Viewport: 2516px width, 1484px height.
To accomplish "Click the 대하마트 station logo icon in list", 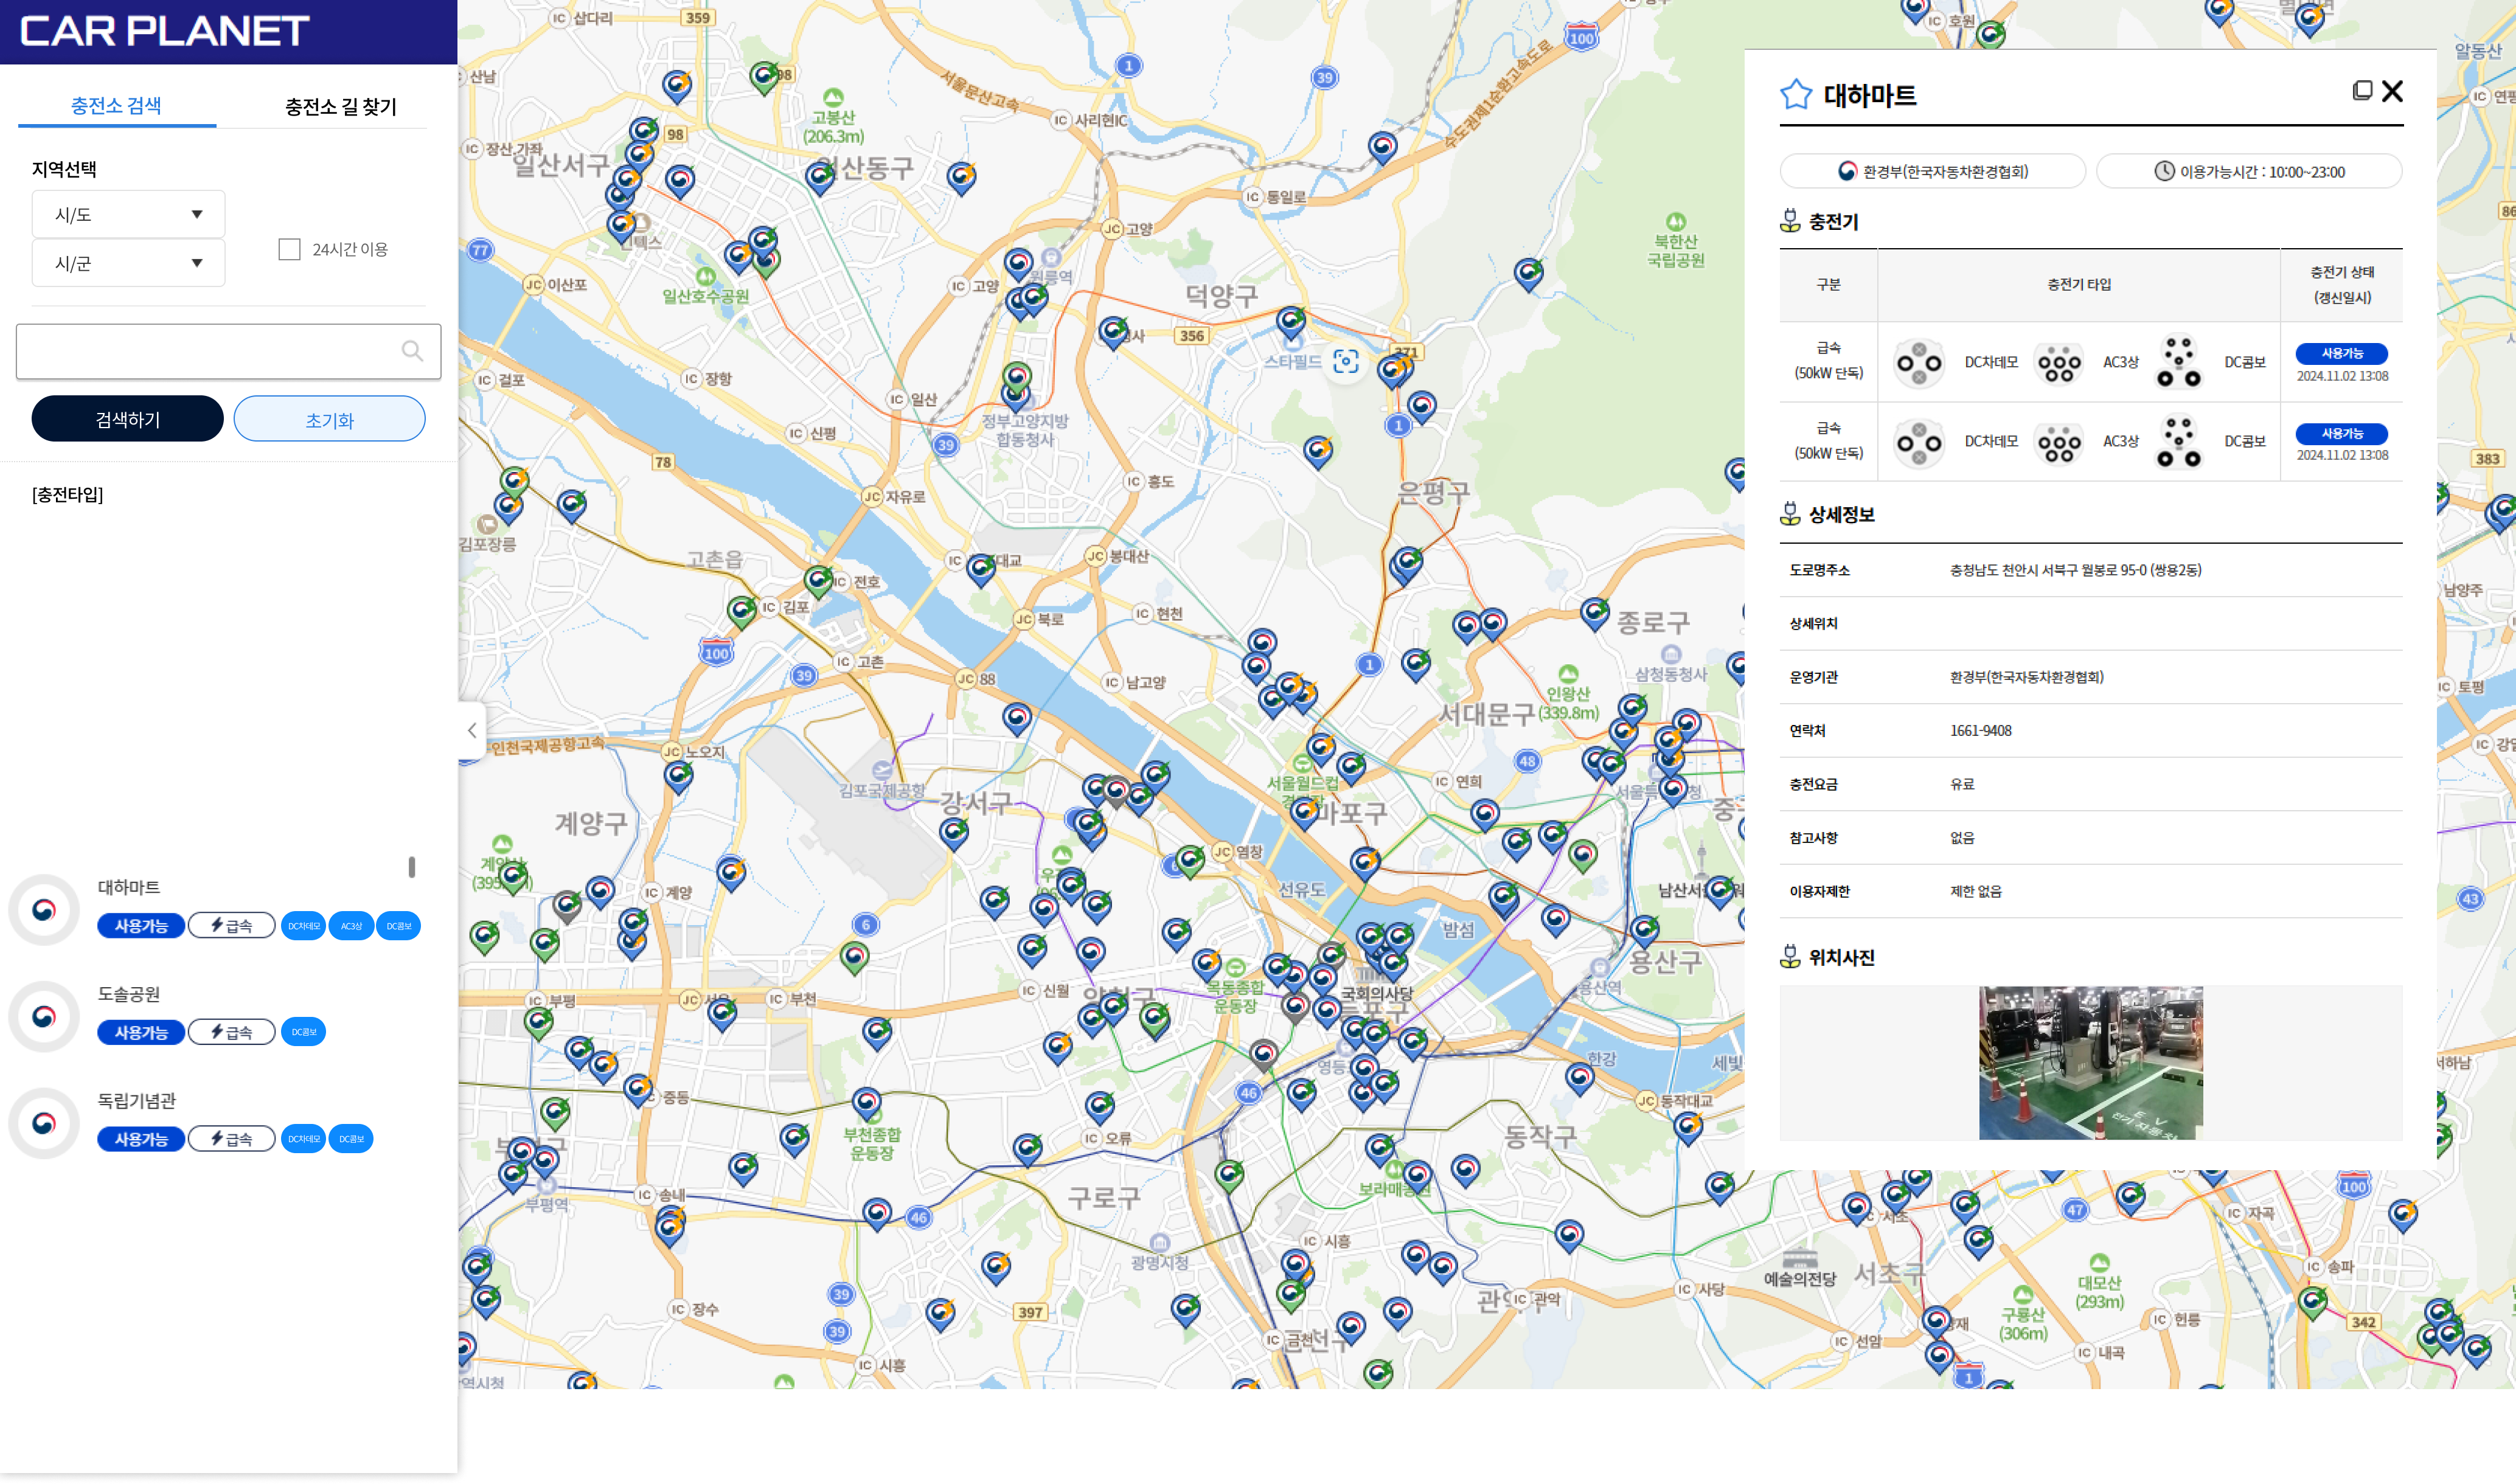I will tap(44, 910).
